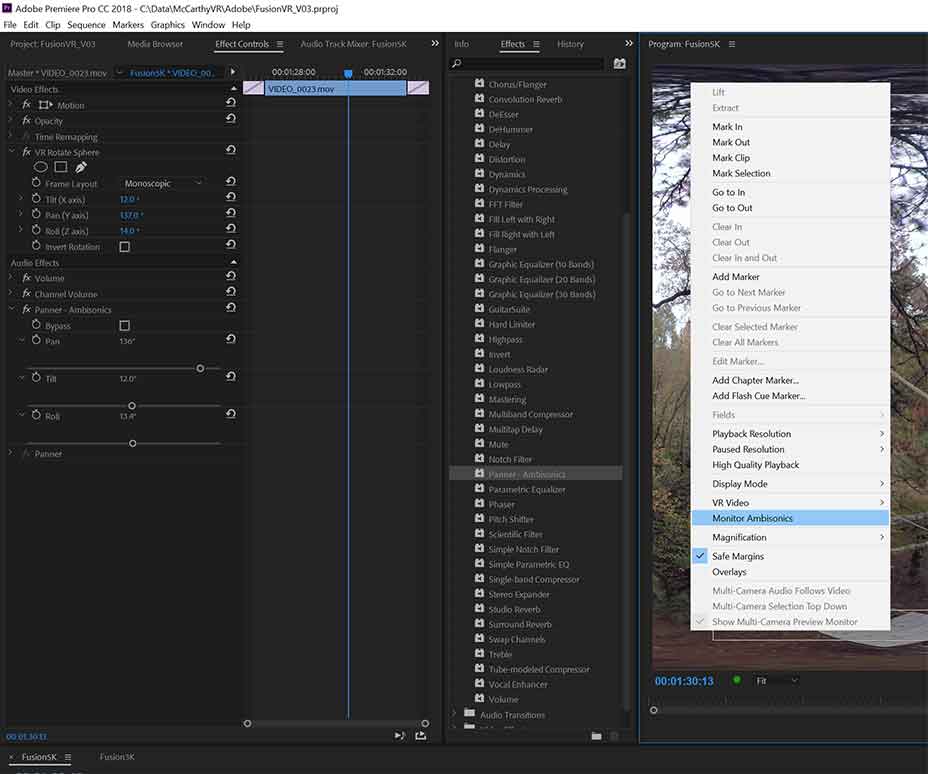
Task: Click the Program monitor timecode 00:01:30:13
Action: [x=684, y=681]
